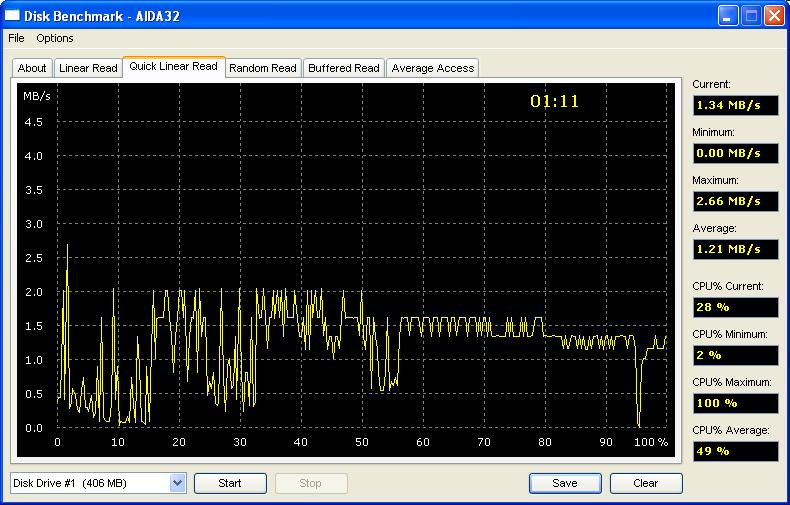The width and height of the screenshot is (790, 505).
Task: Click the elapsed time 01:11 readout
Action: 554,101
